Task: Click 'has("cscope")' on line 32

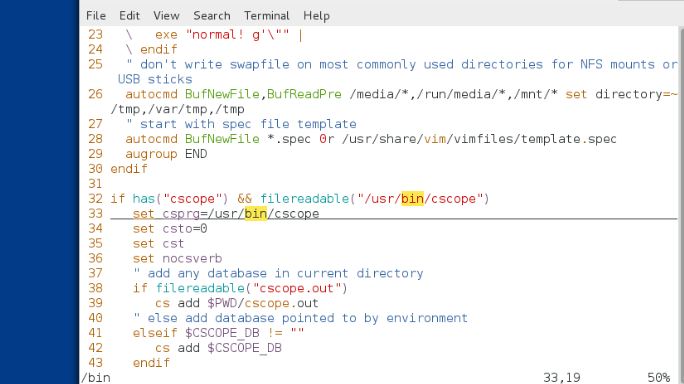Action: click(180, 199)
